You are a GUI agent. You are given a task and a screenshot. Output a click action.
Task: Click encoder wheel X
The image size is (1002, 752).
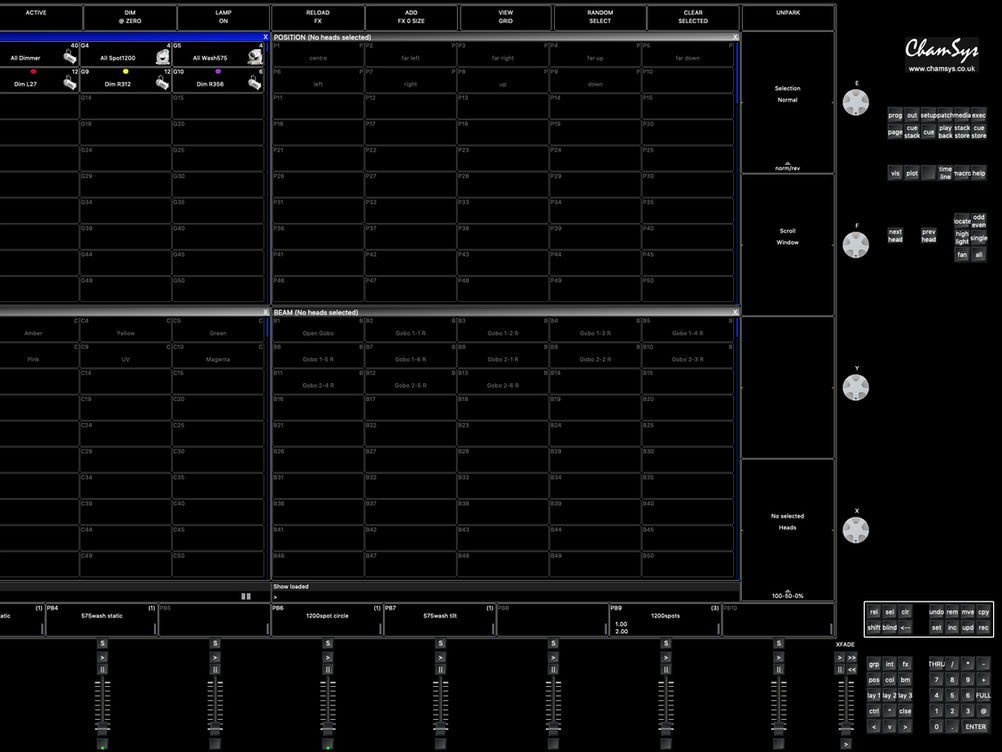(856, 530)
